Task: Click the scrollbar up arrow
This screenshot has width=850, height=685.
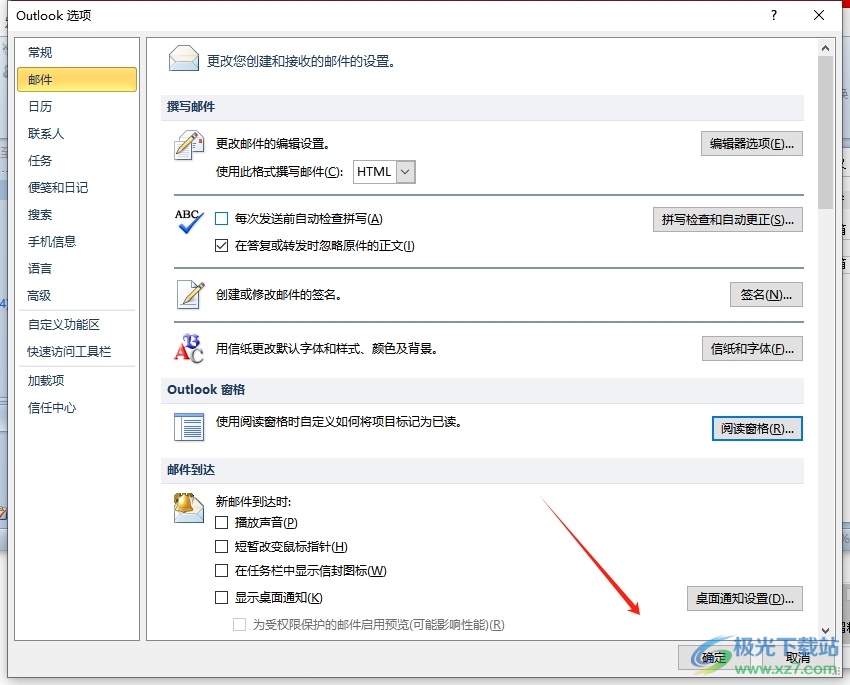Action: [x=825, y=48]
